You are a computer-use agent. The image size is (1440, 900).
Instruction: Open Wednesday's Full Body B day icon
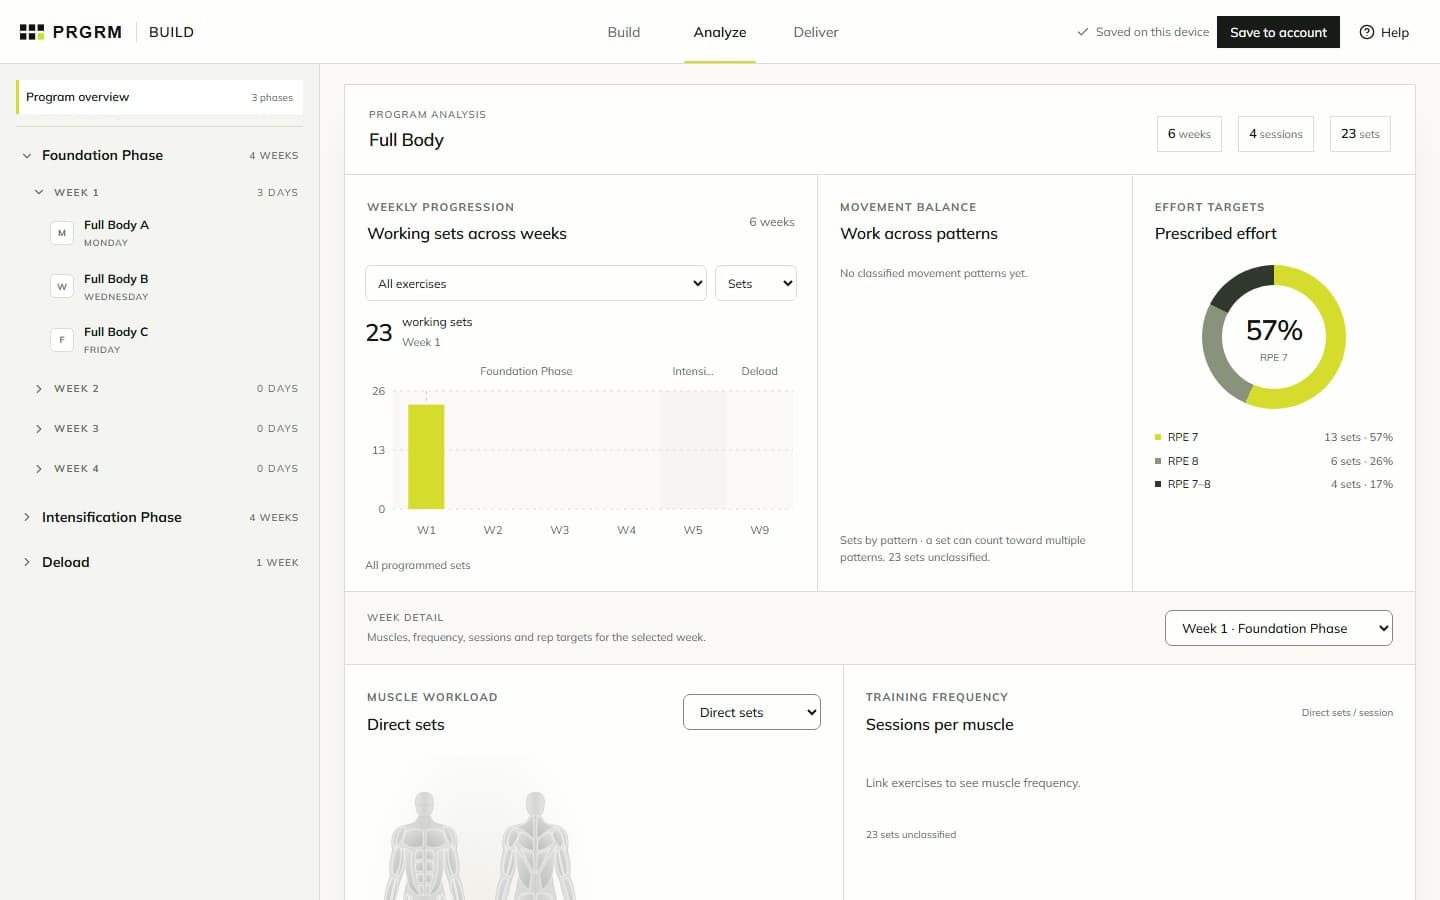point(62,287)
